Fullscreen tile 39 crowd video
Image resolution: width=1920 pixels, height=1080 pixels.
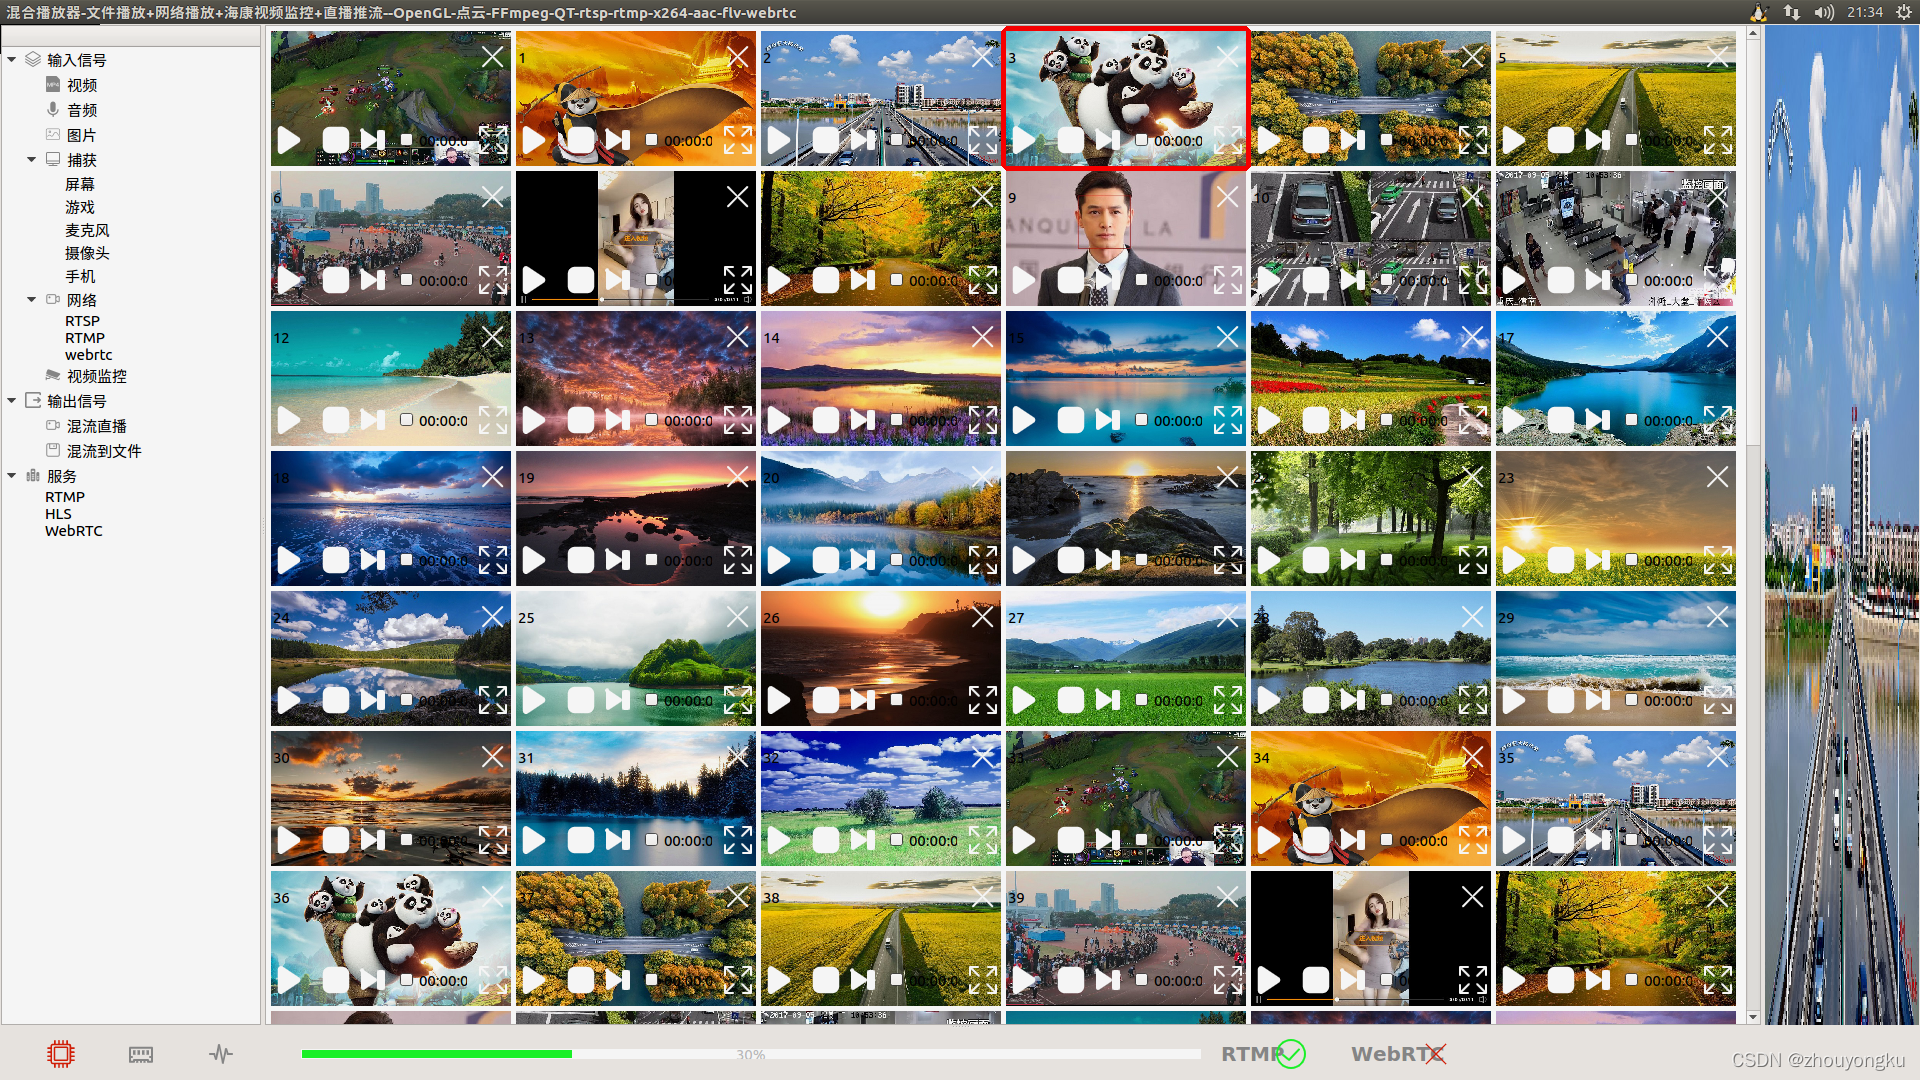point(1228,980)
